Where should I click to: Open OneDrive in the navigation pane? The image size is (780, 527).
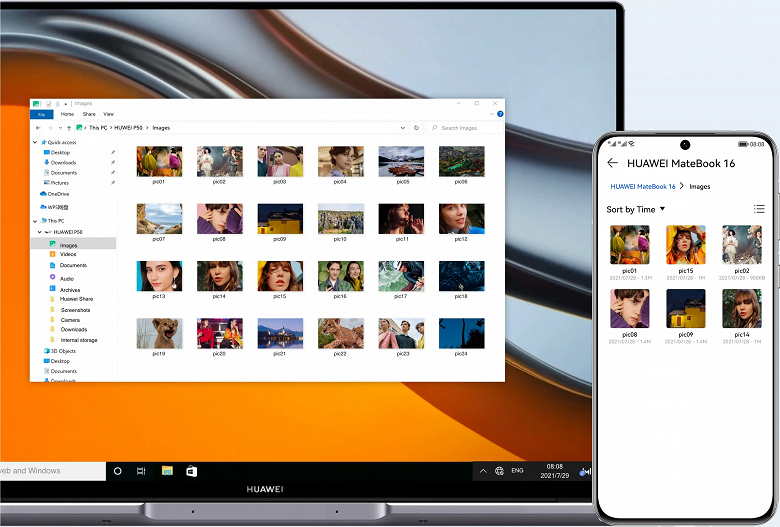pyautogui.click(x=59, y=194)
